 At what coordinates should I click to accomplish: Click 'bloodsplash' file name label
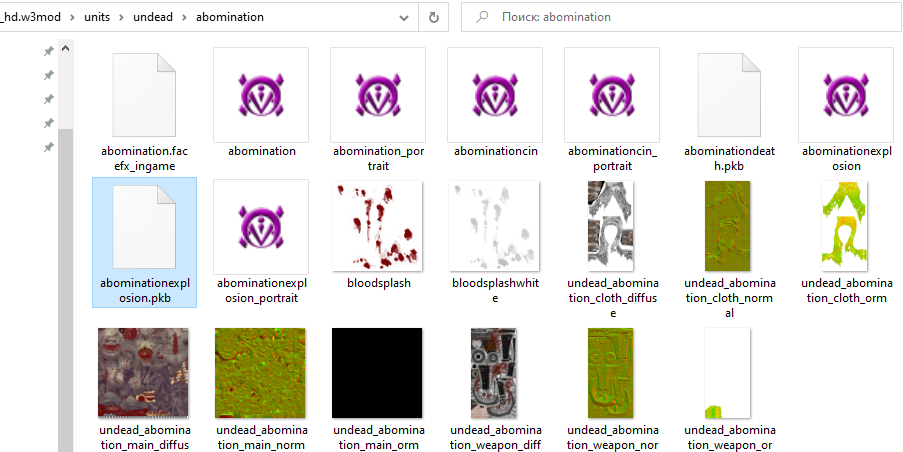click(378, 283)
